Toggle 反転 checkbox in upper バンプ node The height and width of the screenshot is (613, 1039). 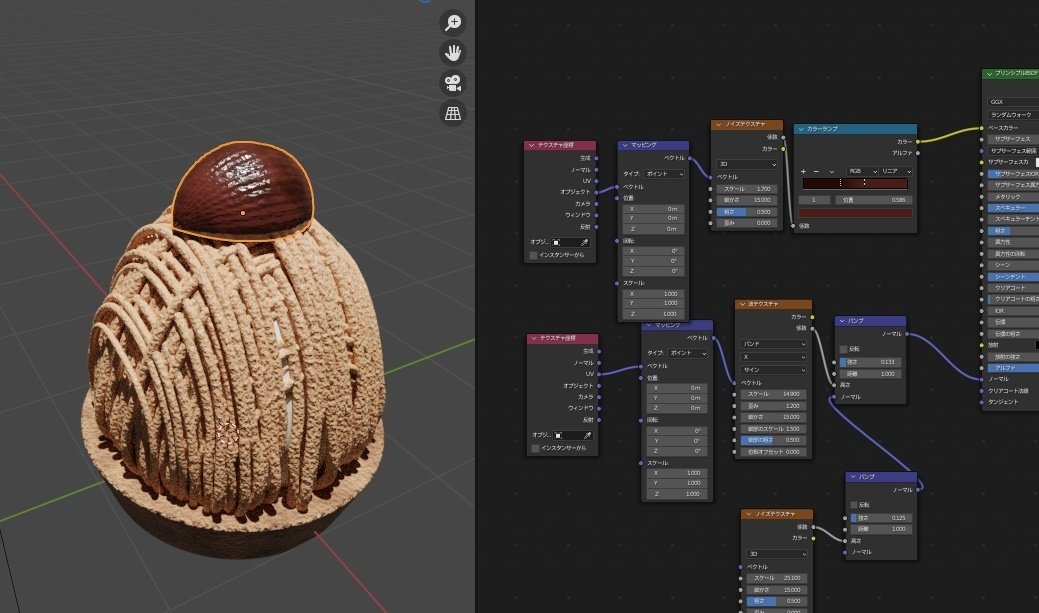click(x=844, y=349)
